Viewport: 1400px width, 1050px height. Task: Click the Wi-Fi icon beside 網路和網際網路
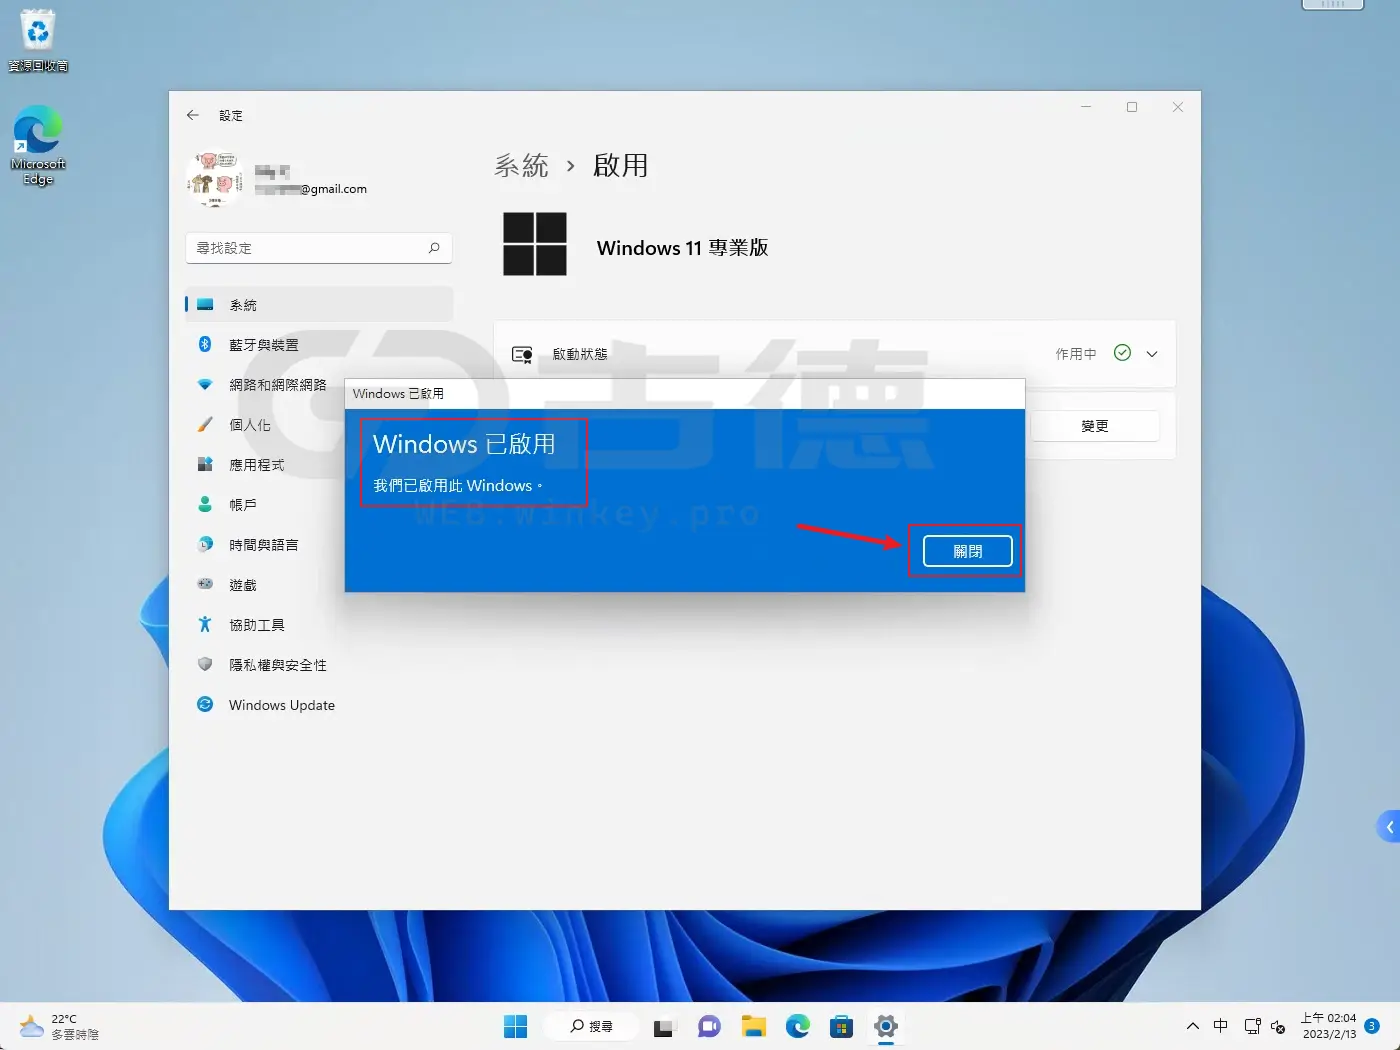coord(205,385)
